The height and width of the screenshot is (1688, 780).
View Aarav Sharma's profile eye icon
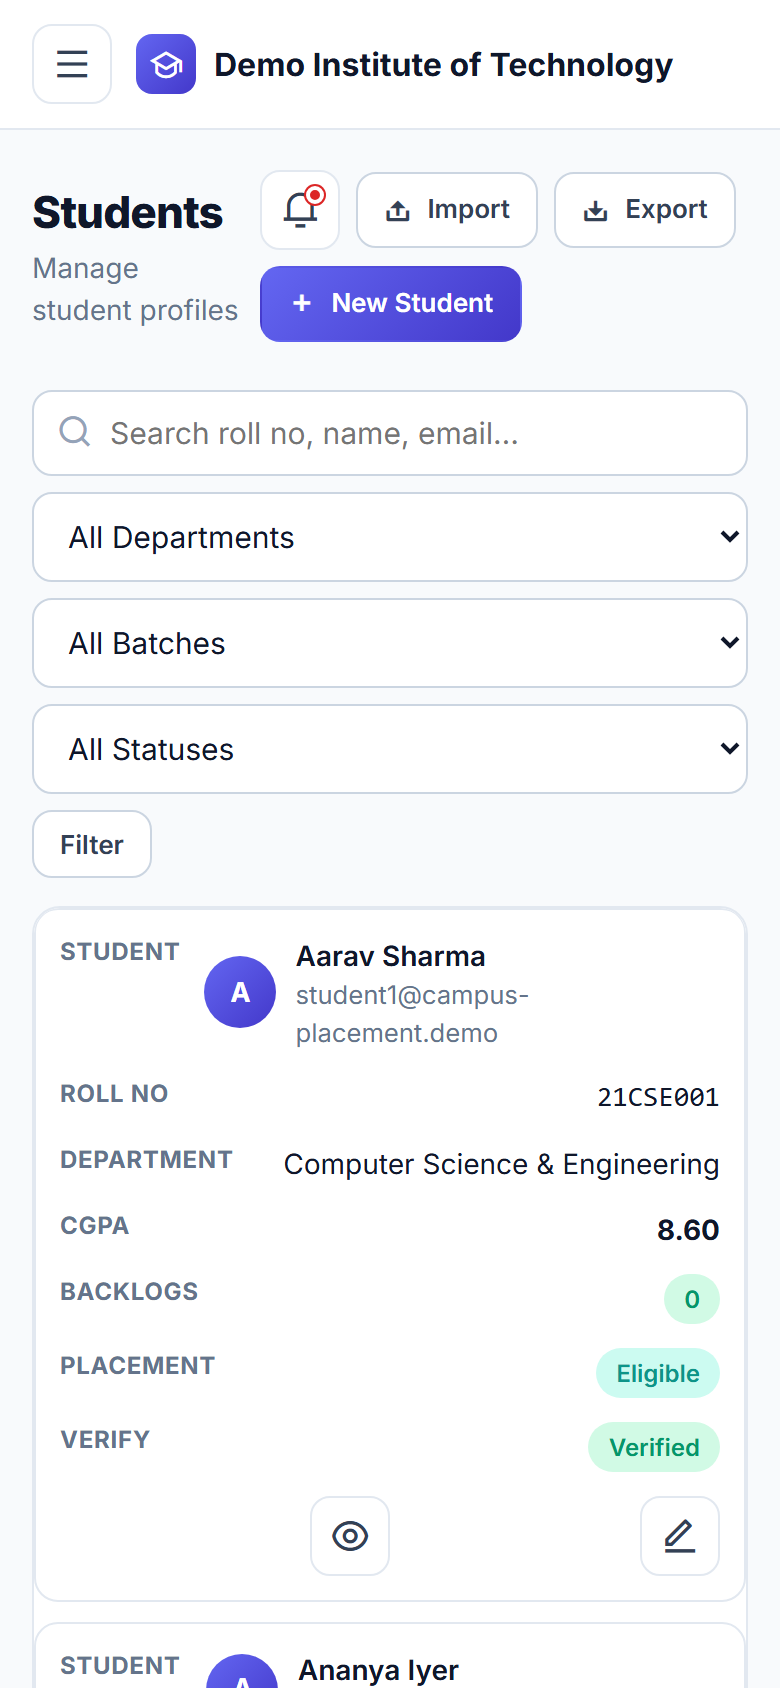[350, 1536]
